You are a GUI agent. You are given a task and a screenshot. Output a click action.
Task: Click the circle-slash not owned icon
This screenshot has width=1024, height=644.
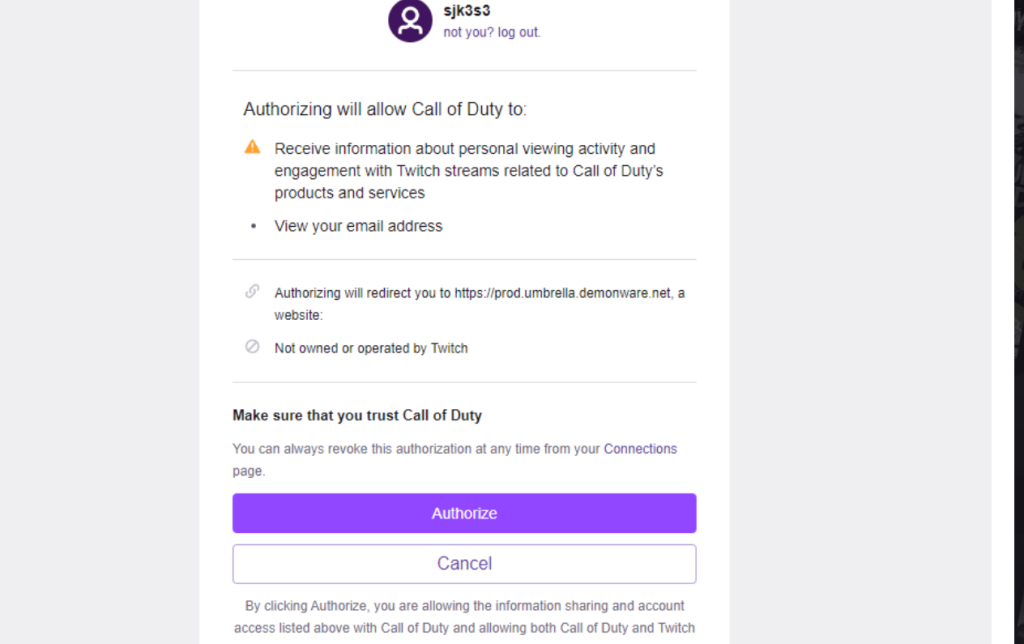pyautogui.click(x=253, y=347)
